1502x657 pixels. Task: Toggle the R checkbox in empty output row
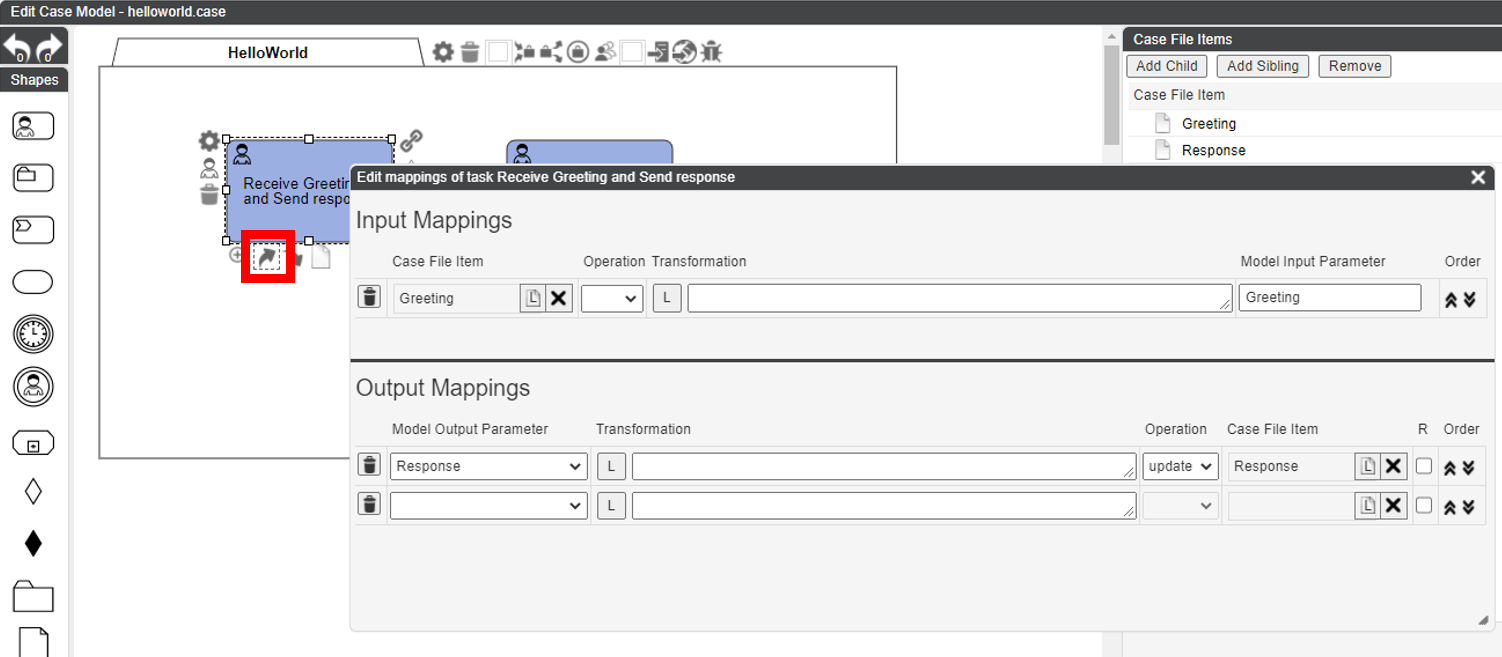click(x=1424, y=505)
